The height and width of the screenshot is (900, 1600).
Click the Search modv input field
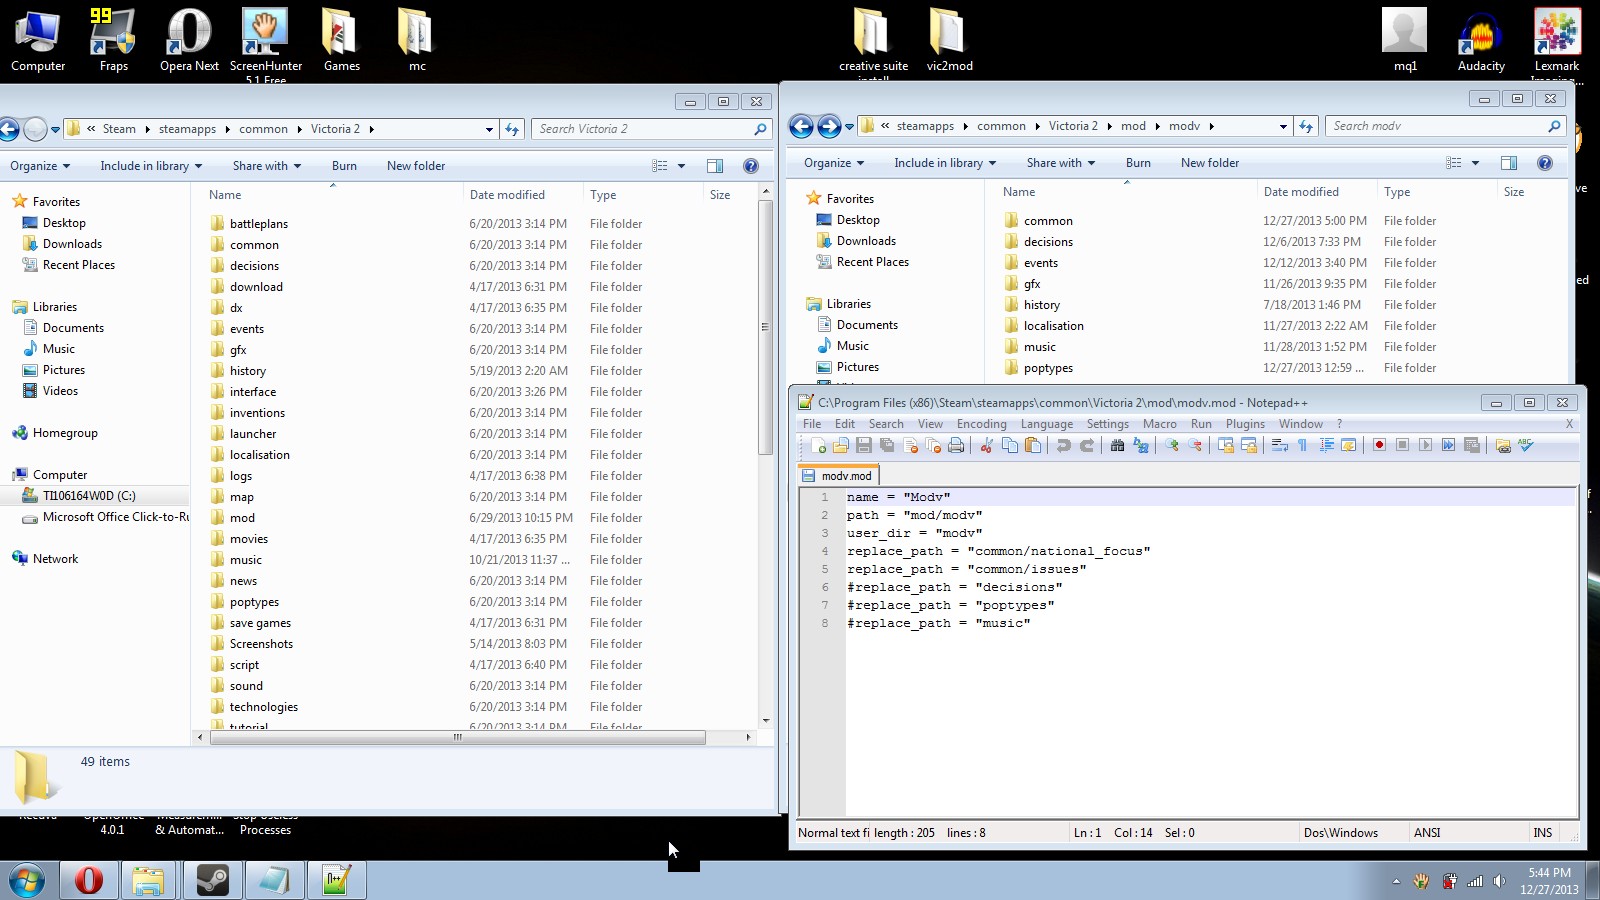1446,126
